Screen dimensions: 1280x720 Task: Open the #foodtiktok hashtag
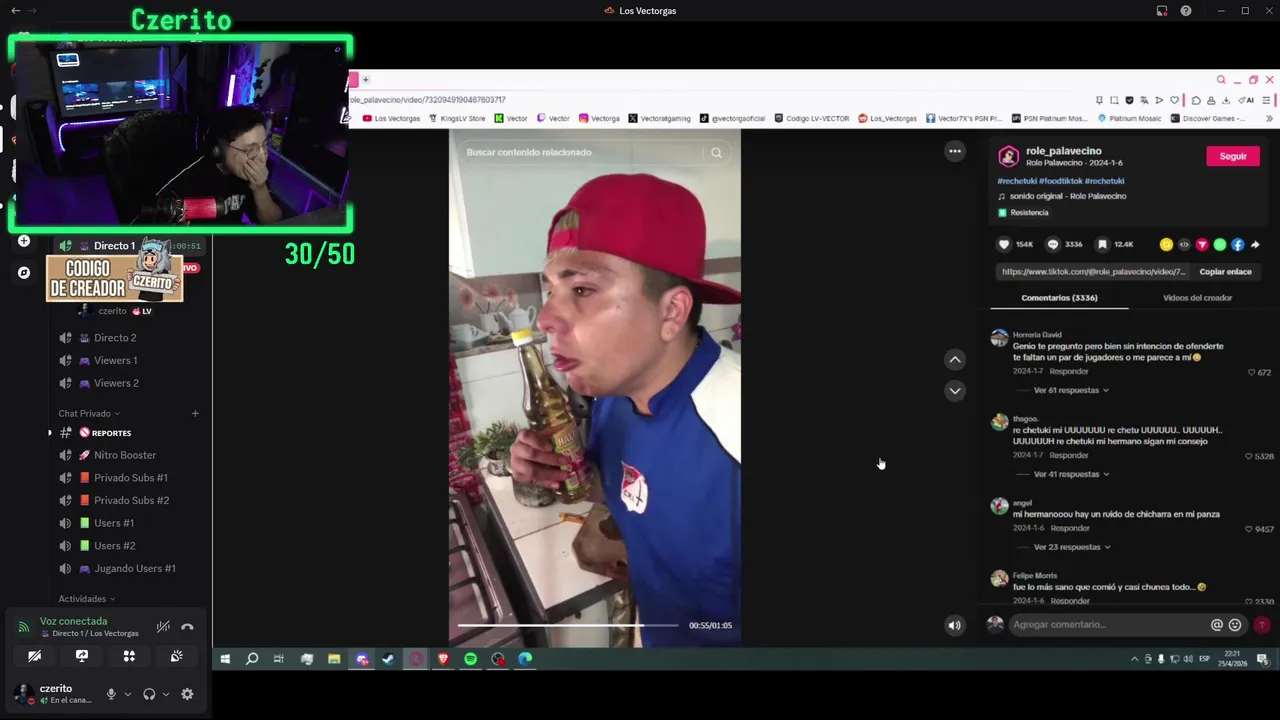[1061, 181]
